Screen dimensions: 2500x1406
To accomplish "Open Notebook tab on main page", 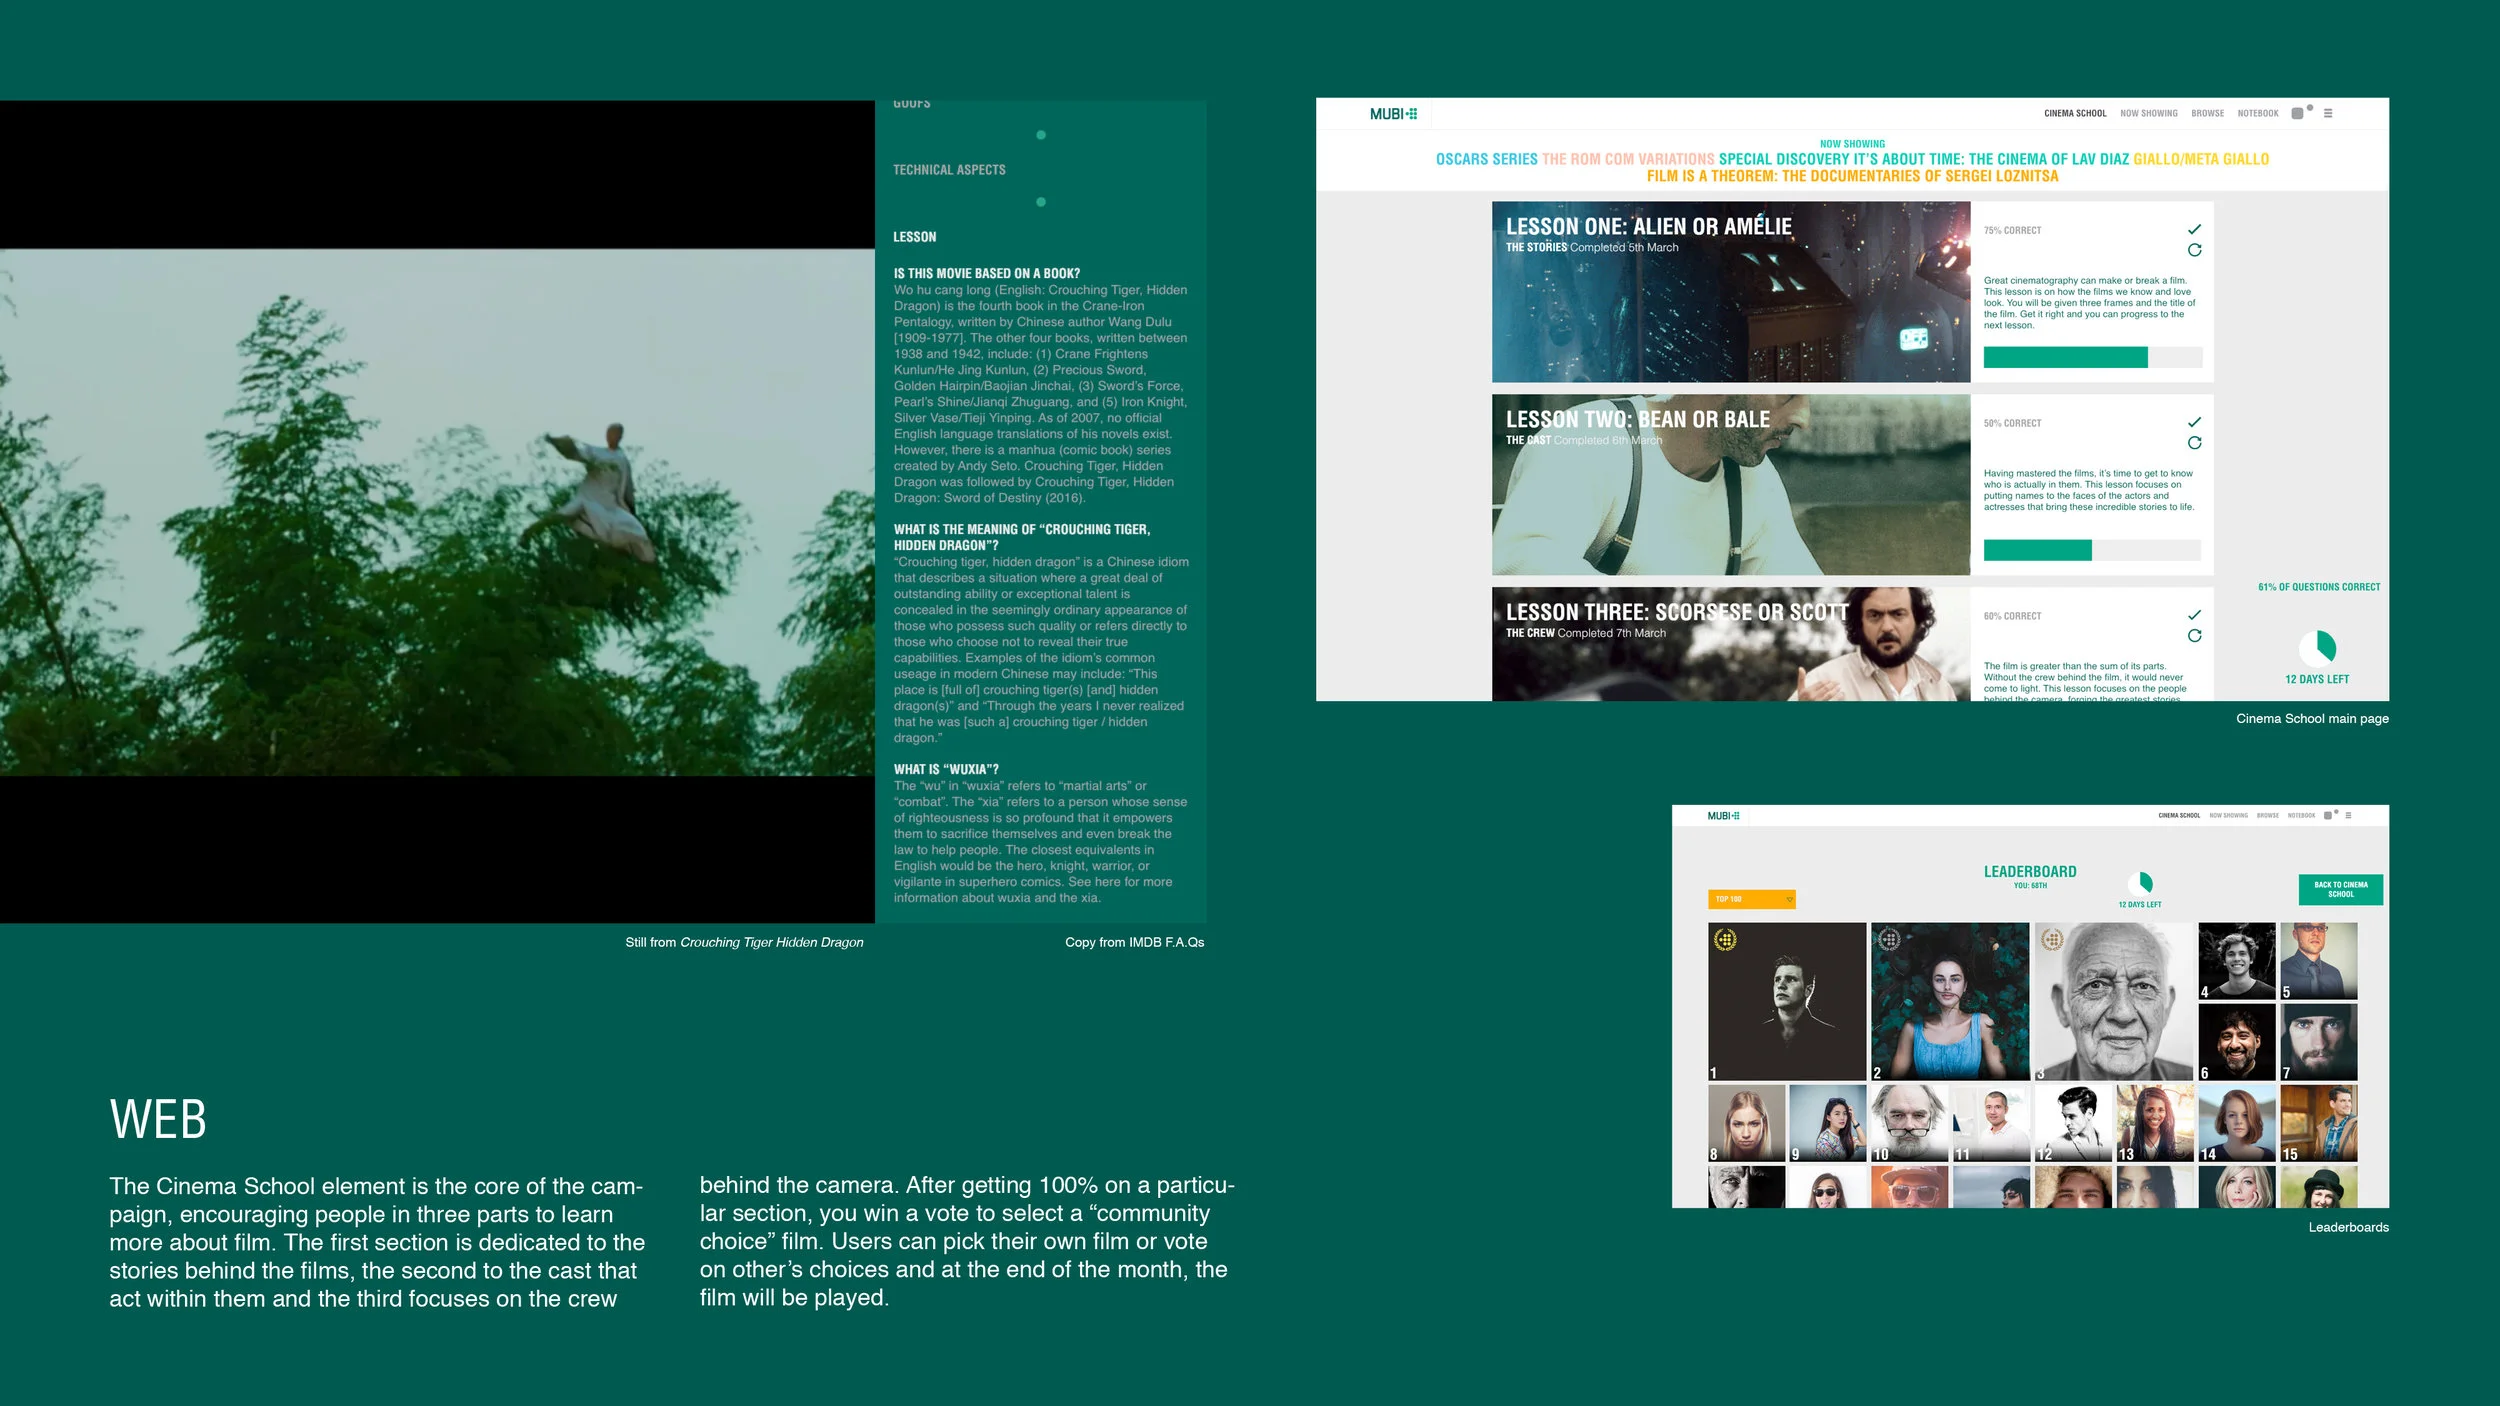I will tap(2258, 114).
